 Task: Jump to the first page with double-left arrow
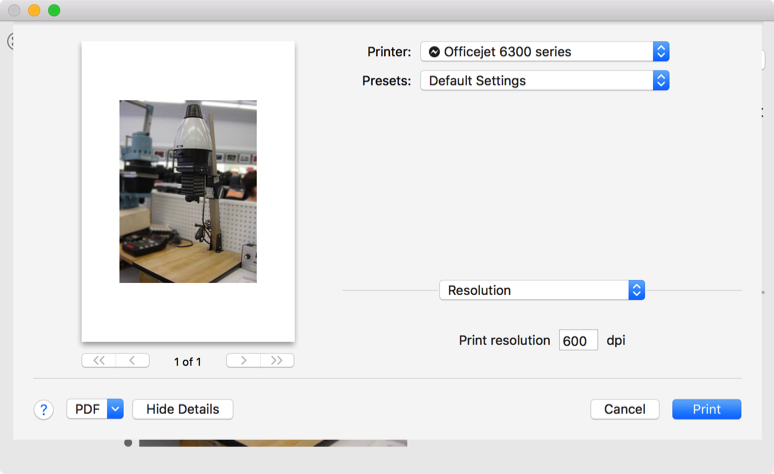click(x=99, y=360)
